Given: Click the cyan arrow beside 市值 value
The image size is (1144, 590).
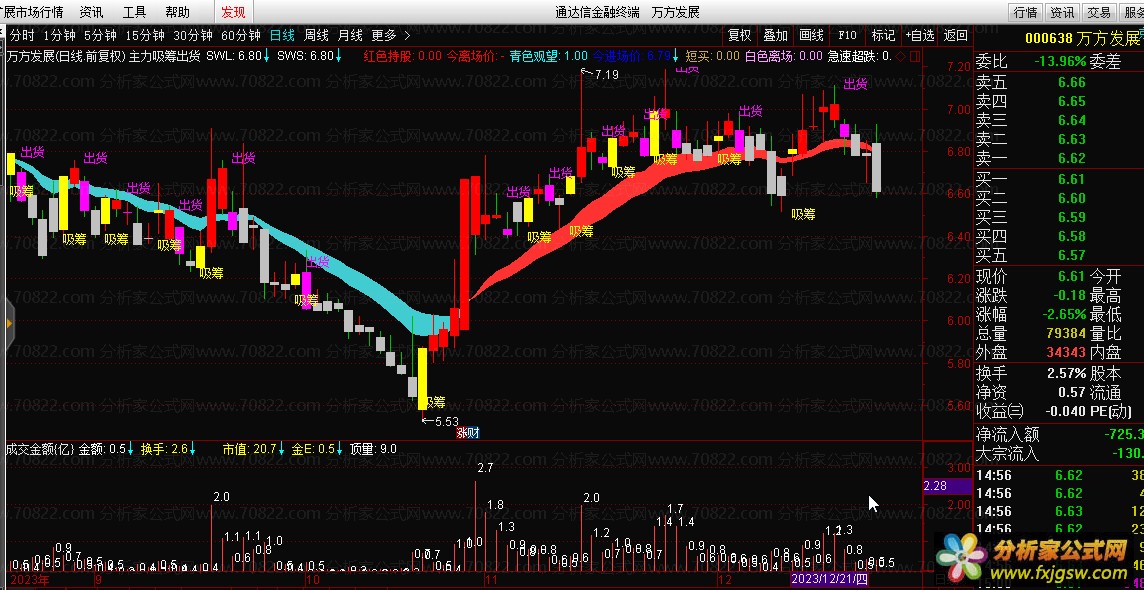Looking at the screenshot, I should (281, 449).
